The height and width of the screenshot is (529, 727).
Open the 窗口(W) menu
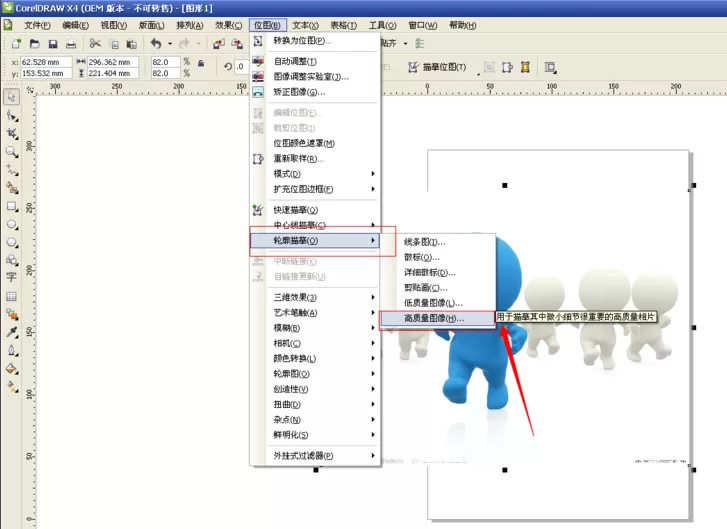coord(422,25)
